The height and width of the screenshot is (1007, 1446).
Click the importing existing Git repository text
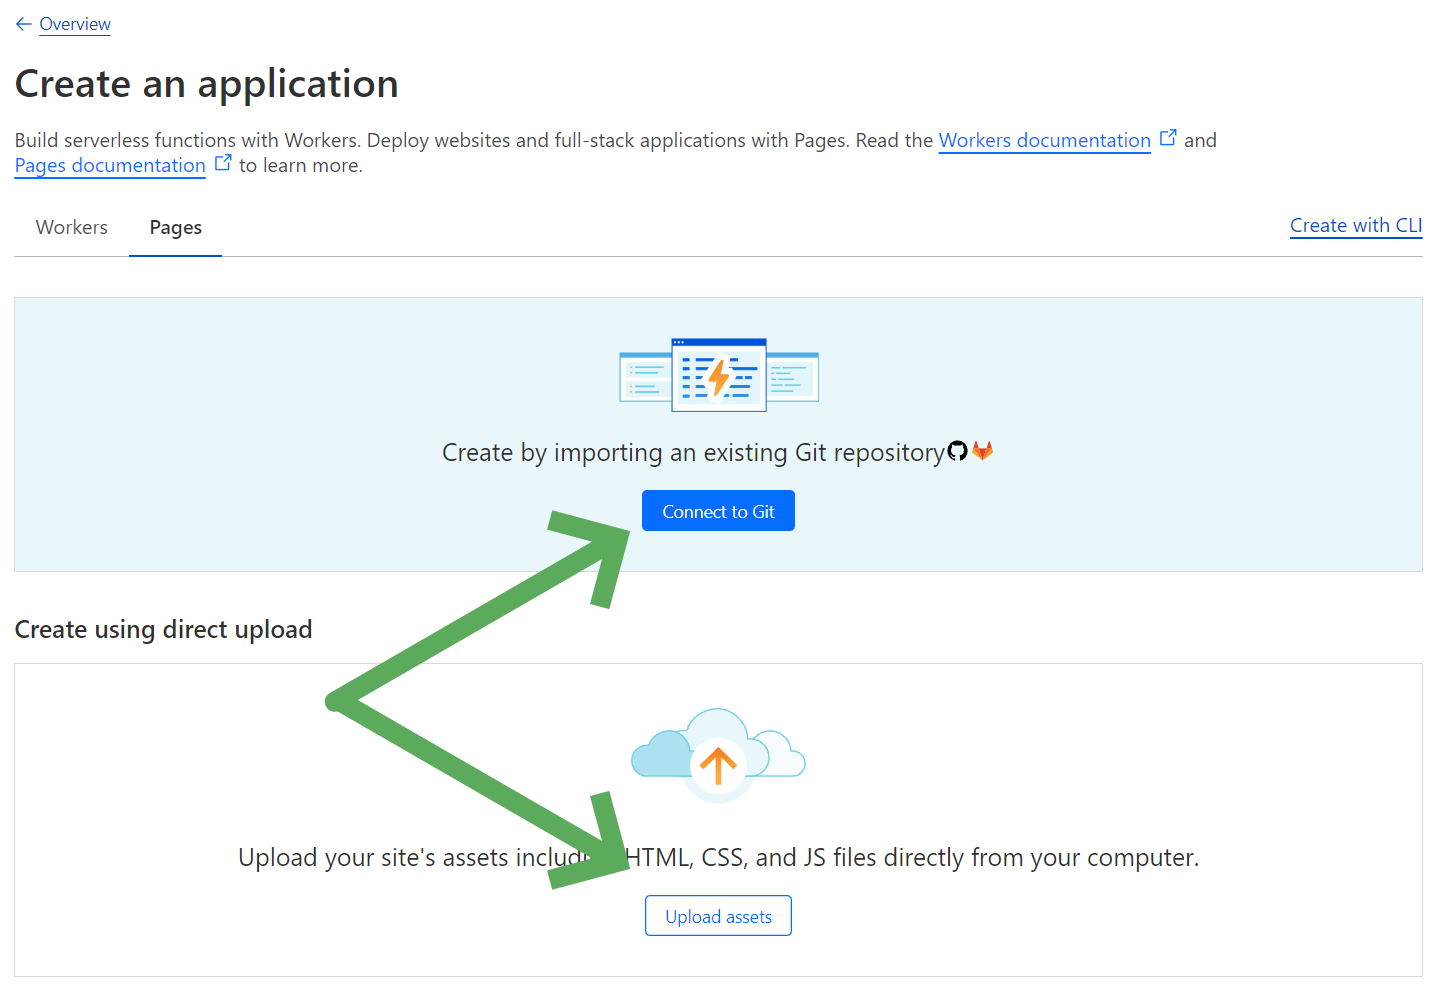693,453
